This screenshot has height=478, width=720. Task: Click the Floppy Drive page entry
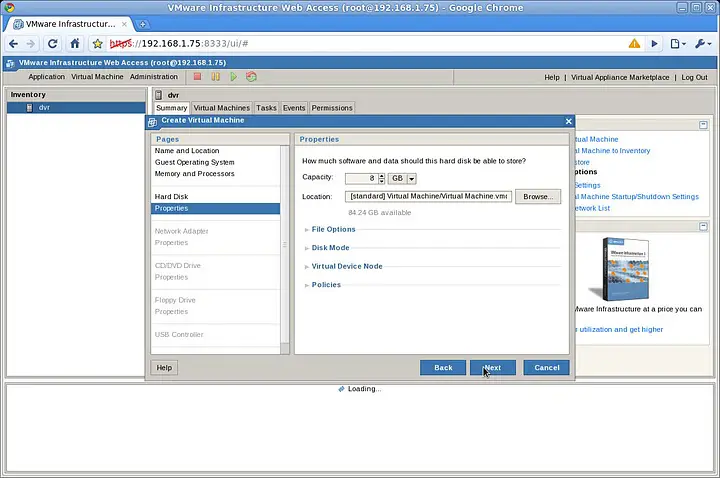click(175, 300)
